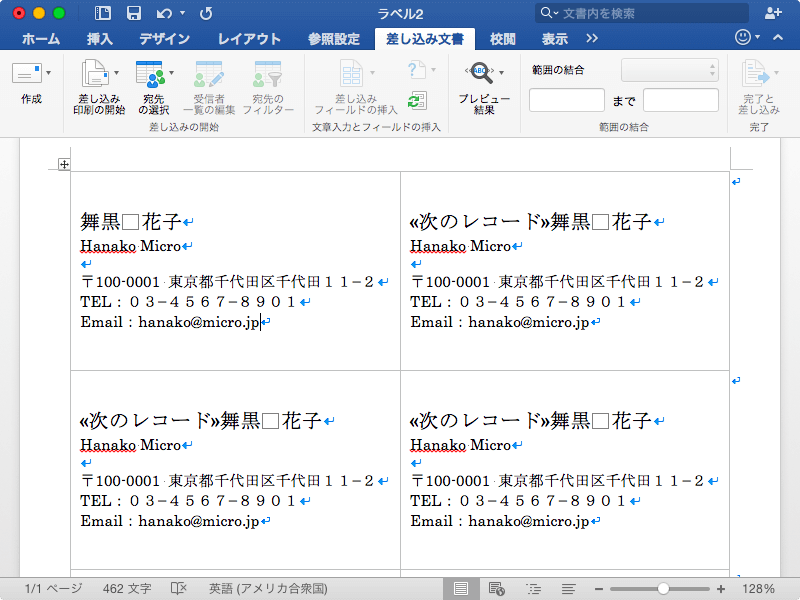This screenshot has width=800, height=600.
Task: Save the document with the floppy icon
Action: [x=134, y=13]
